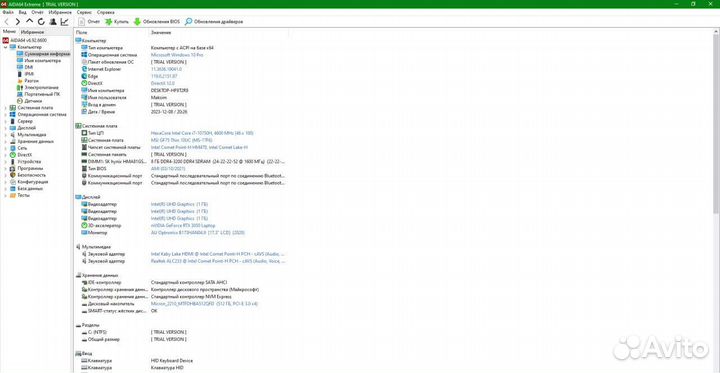Go forward with the right arrow icon
This screenshot has height=373, width=720.
coord(18,22)
